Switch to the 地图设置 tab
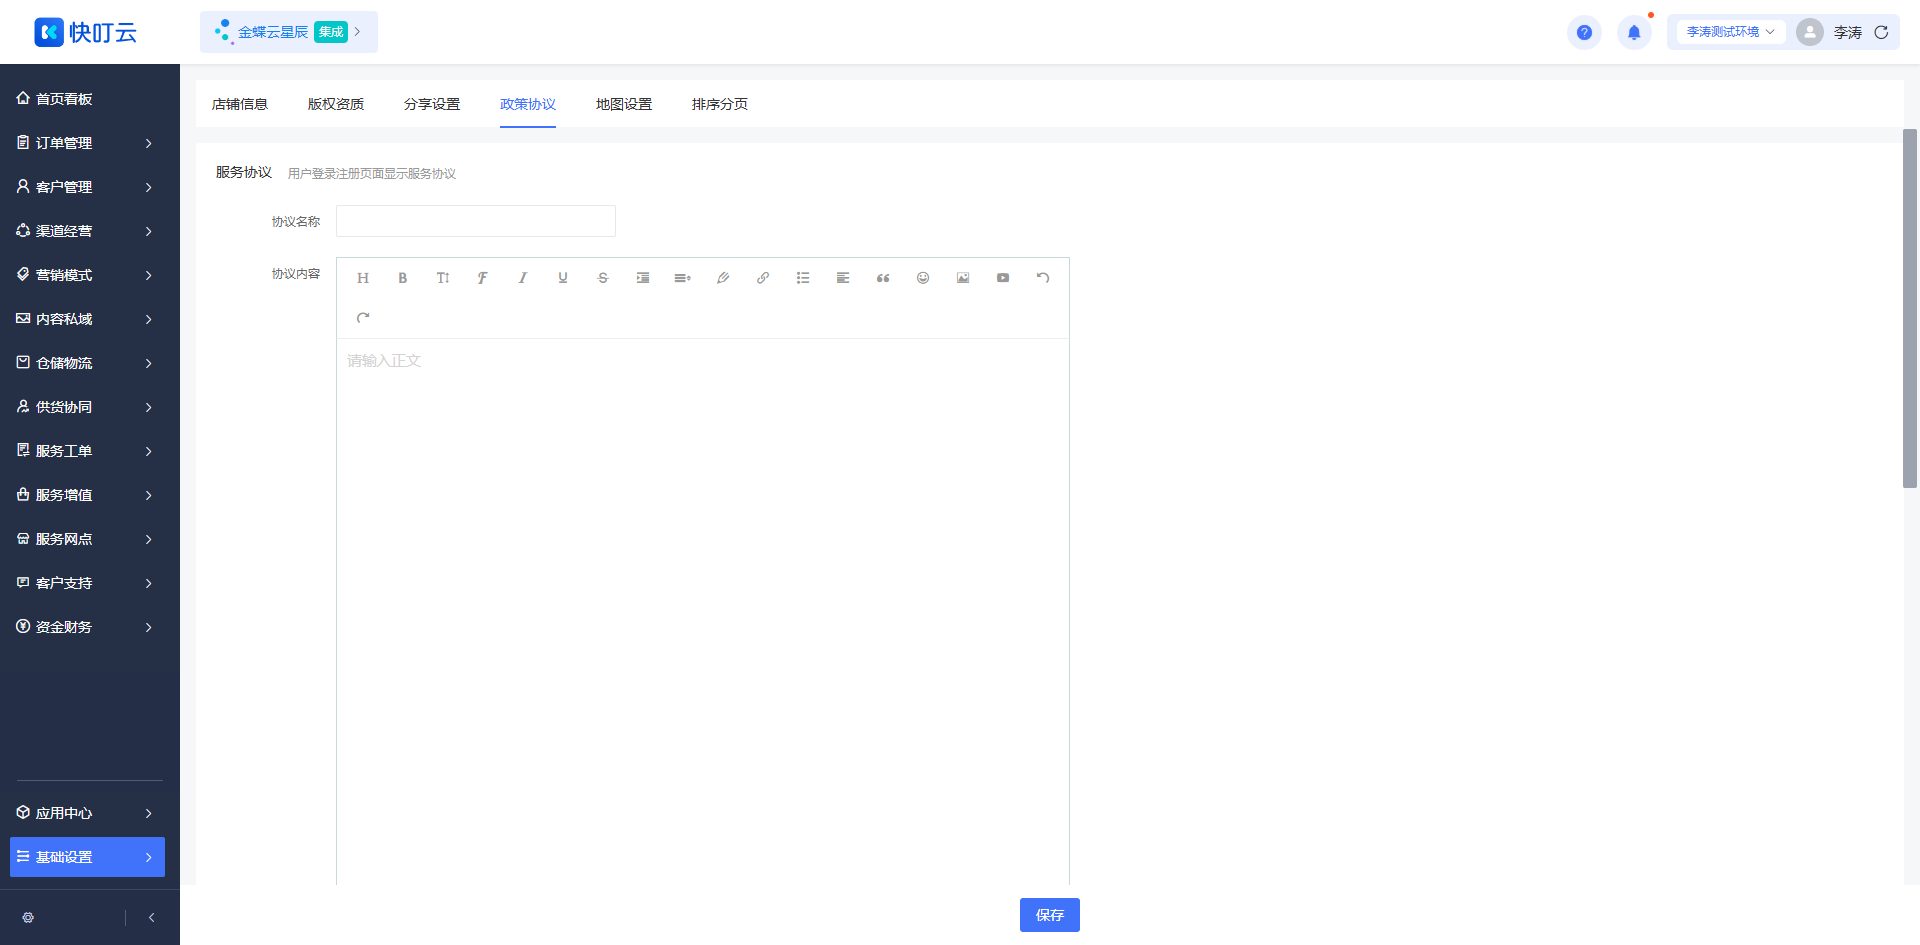 coord(624,104)
